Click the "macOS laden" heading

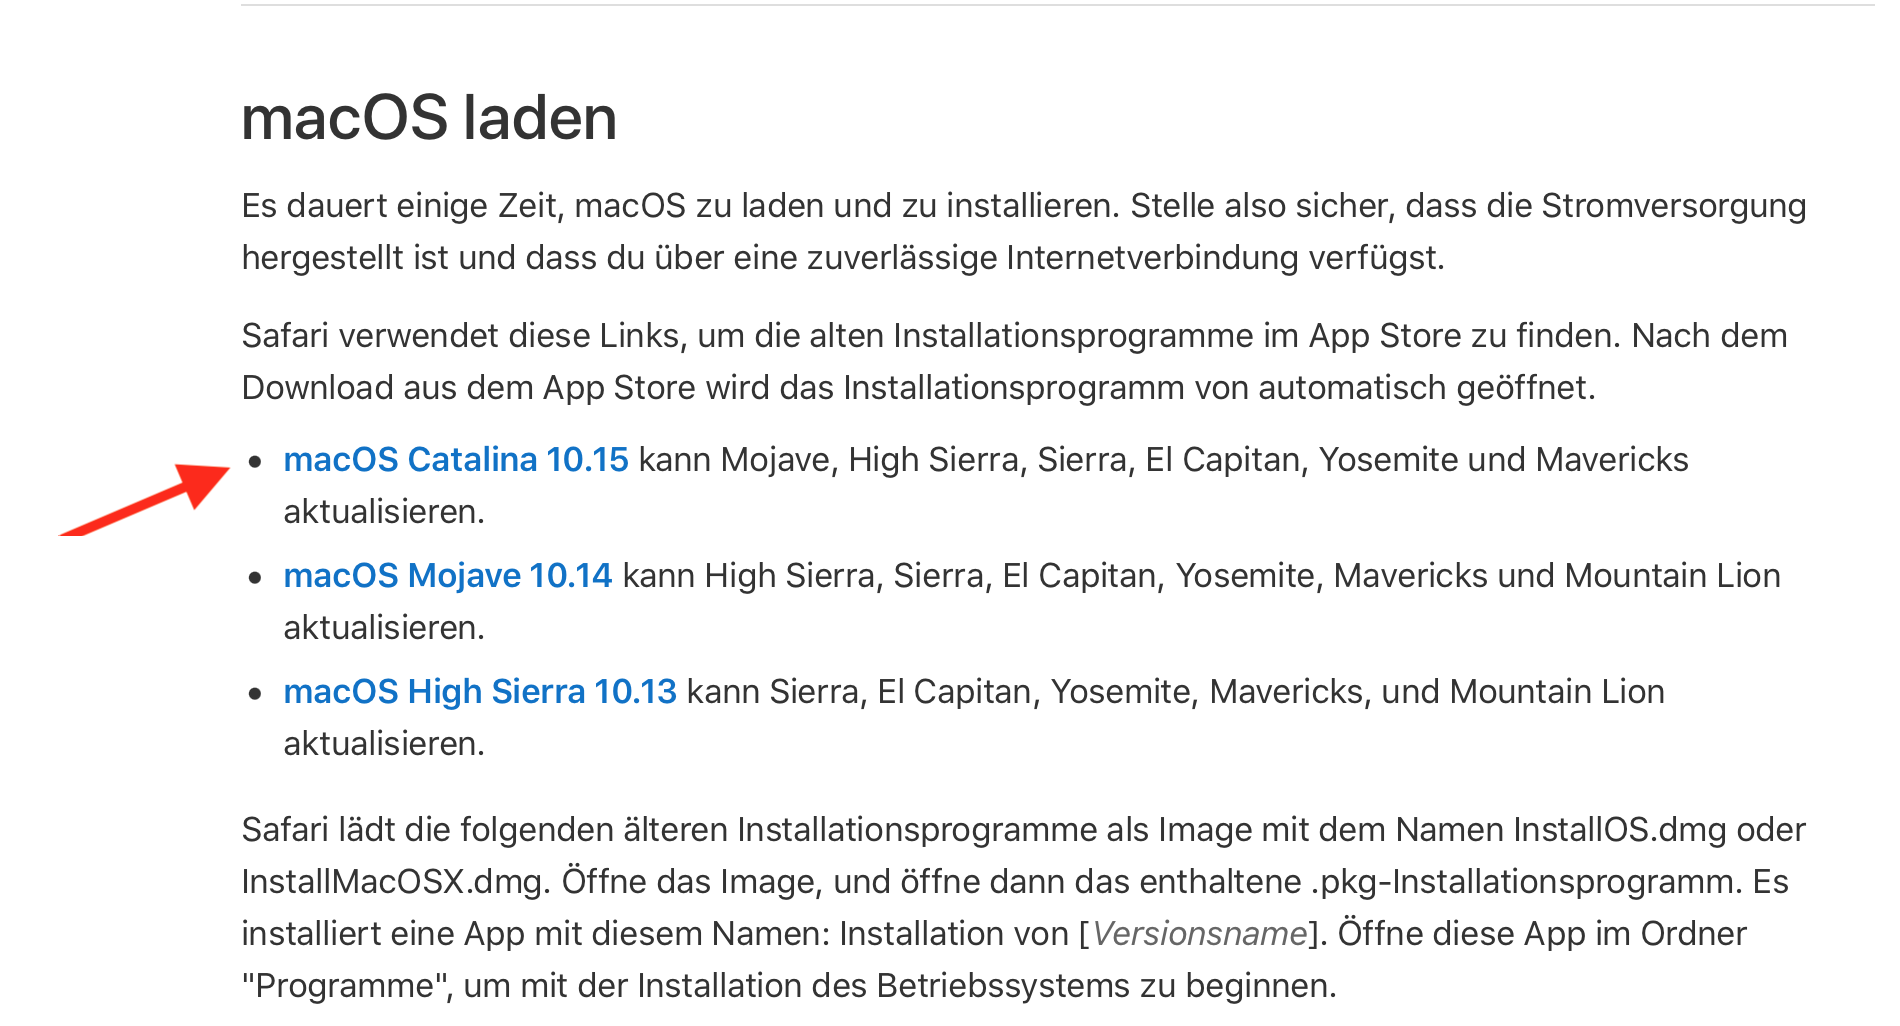pos(429,118)
